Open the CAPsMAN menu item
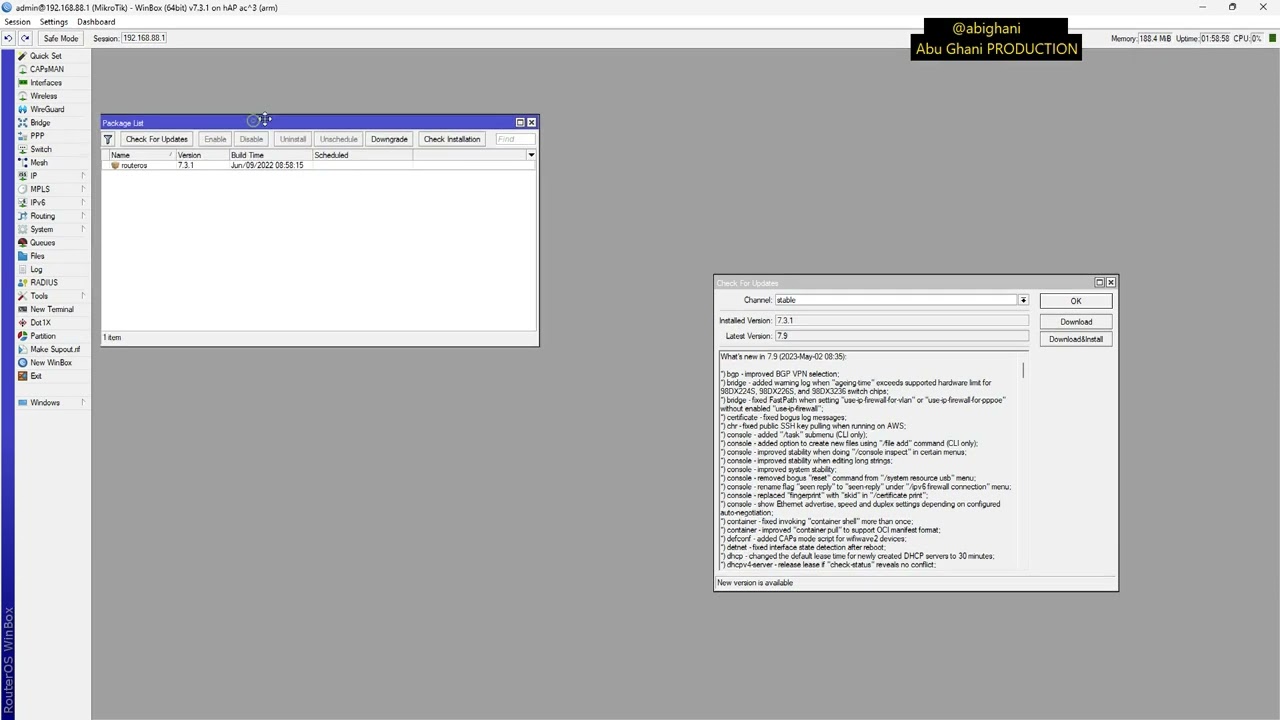1280x720 pixels. coord(46,69)
